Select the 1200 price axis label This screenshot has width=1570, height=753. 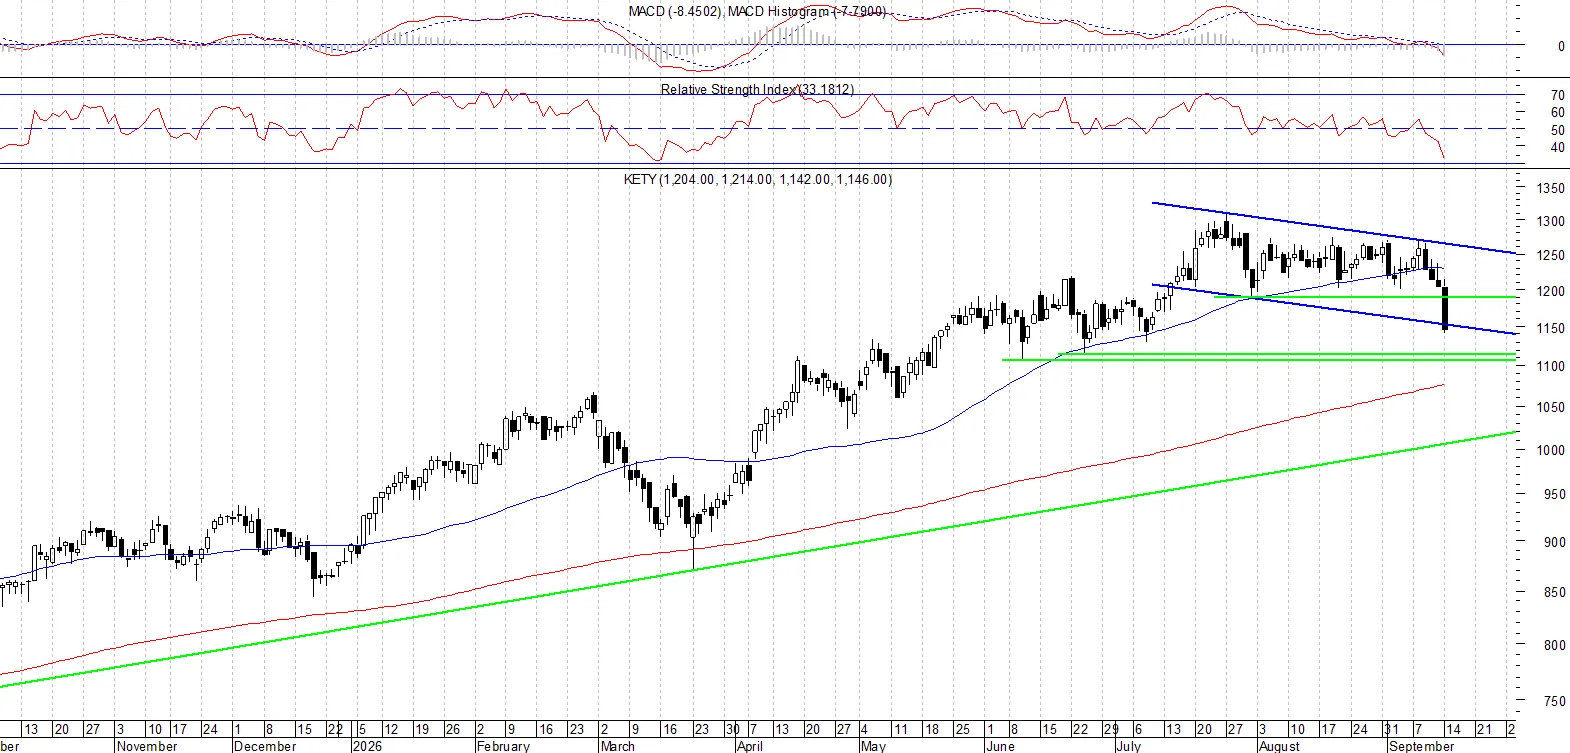1551,291
